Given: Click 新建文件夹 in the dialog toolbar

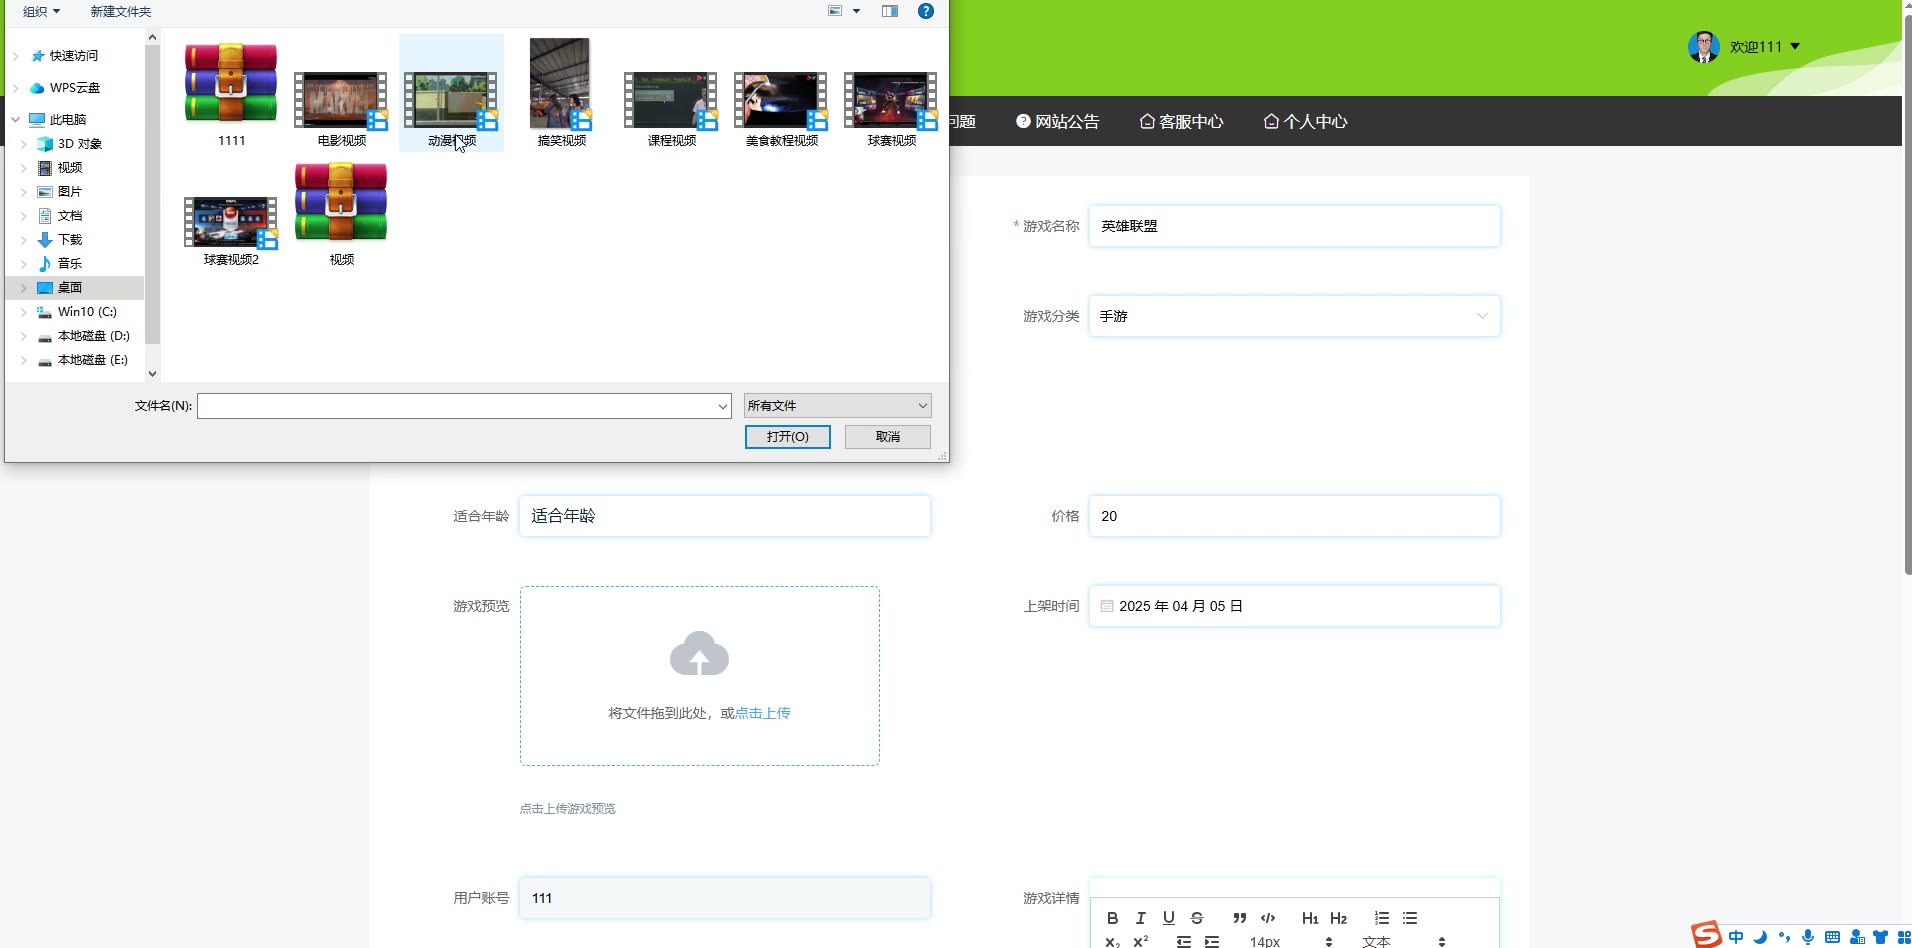Looking at the screenshot, I should 121,11.
